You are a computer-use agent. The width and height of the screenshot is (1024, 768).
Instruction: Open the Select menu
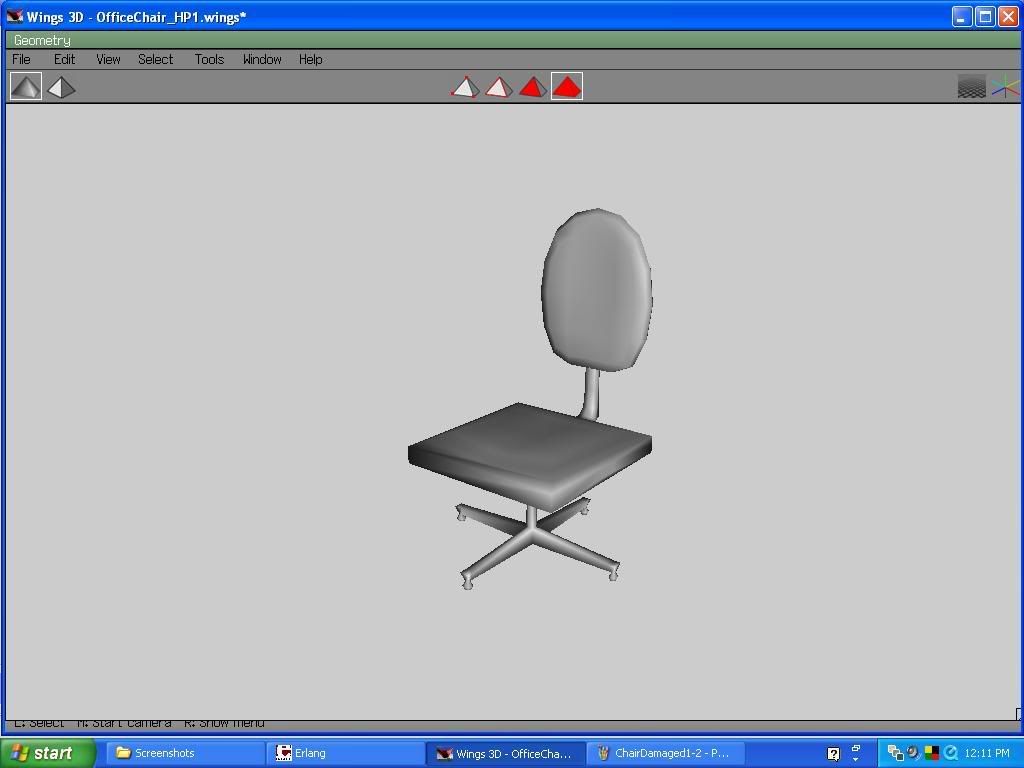(x=155, y=59)
